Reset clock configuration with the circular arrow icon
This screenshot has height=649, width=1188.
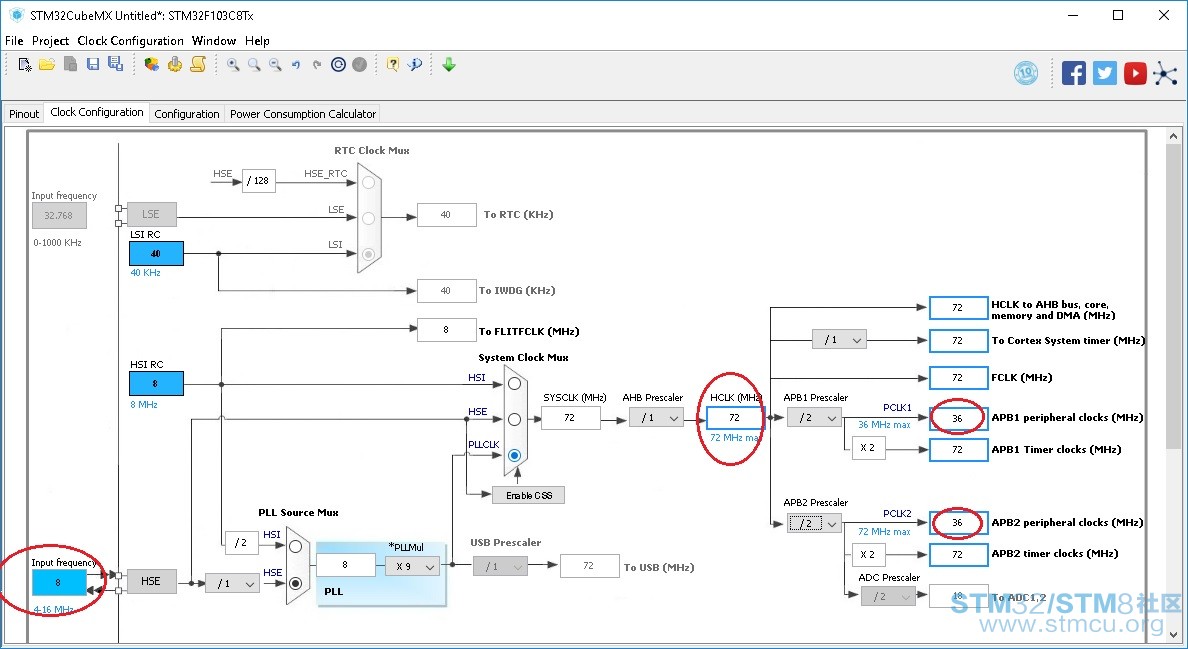point(339,65)
